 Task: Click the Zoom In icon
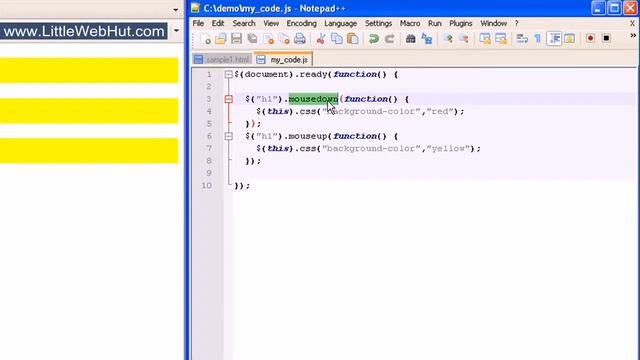coord(448,39)
